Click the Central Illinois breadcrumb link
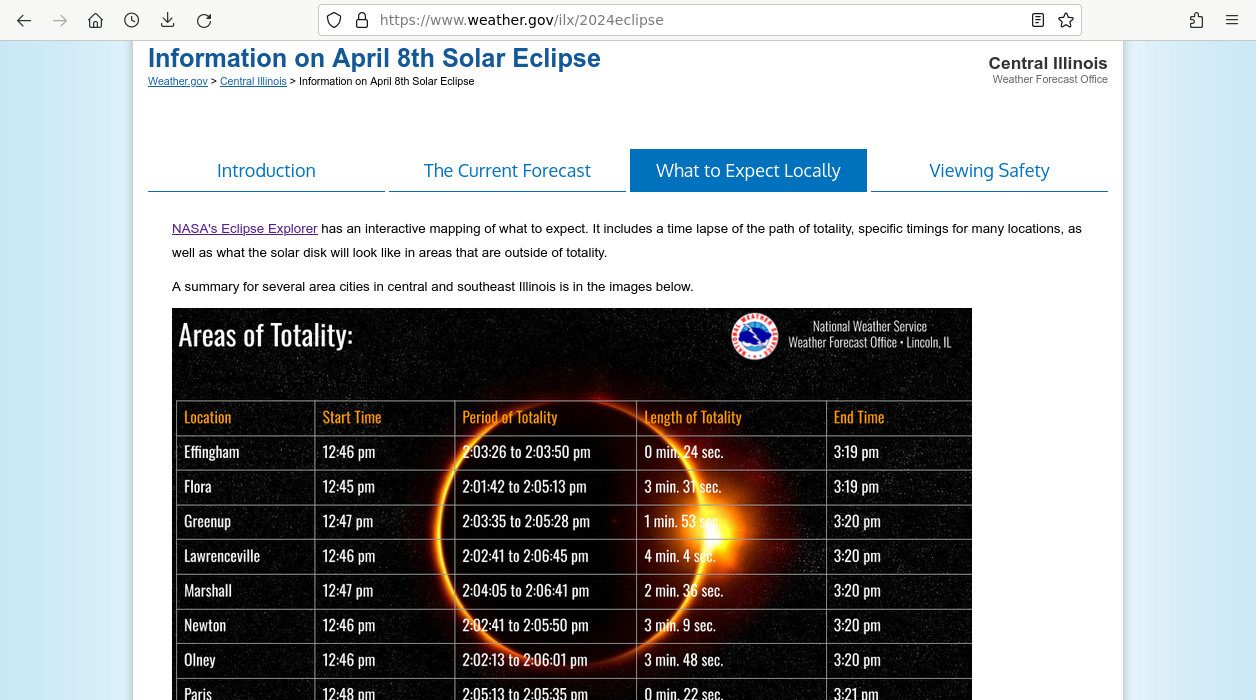 (253, 82)
